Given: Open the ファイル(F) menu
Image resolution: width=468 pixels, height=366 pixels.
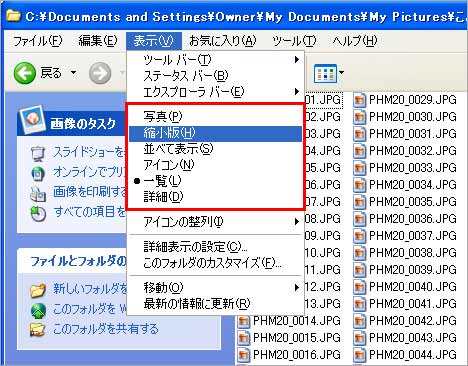Looking at the screenshot, I should coord(38,41).
